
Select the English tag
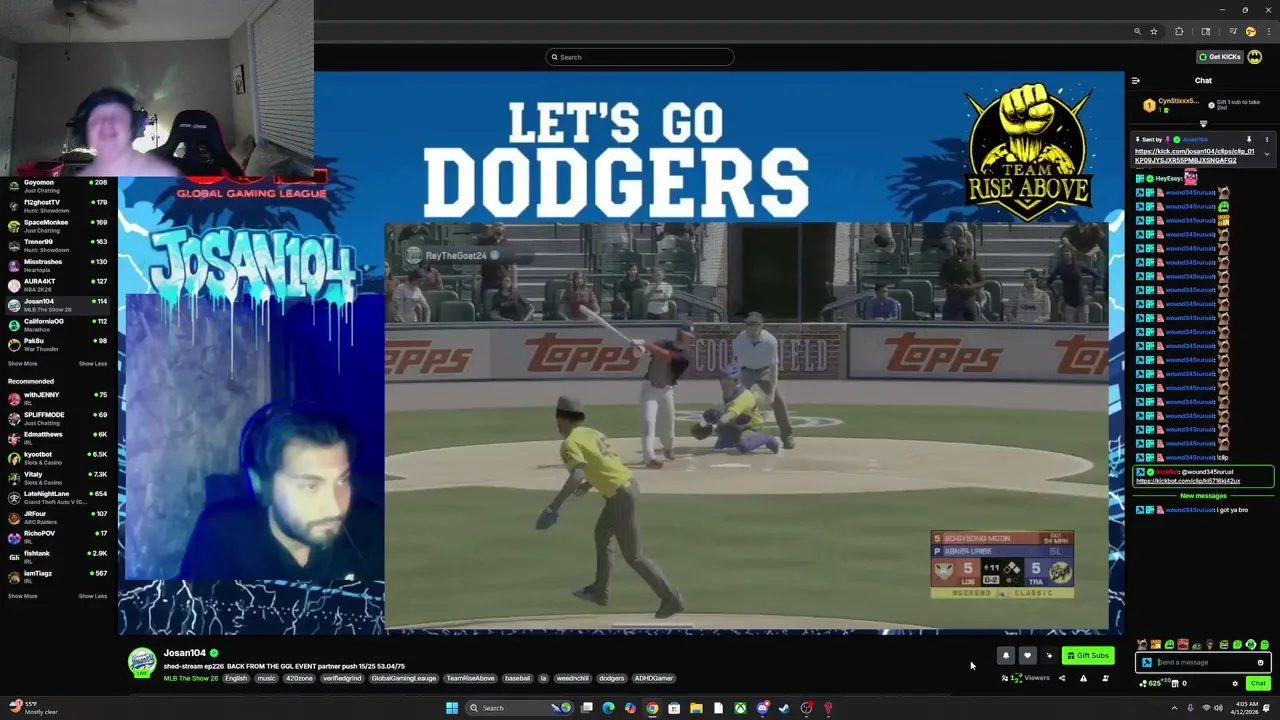pos(236,678)
